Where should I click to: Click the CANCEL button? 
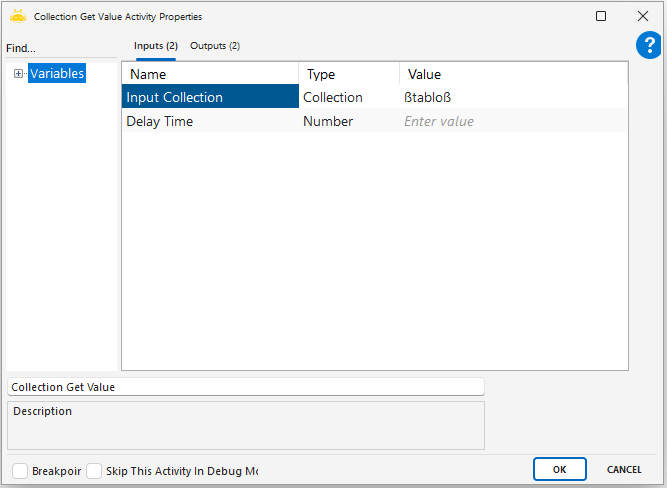pyautogui.click(x=624, y=469)
